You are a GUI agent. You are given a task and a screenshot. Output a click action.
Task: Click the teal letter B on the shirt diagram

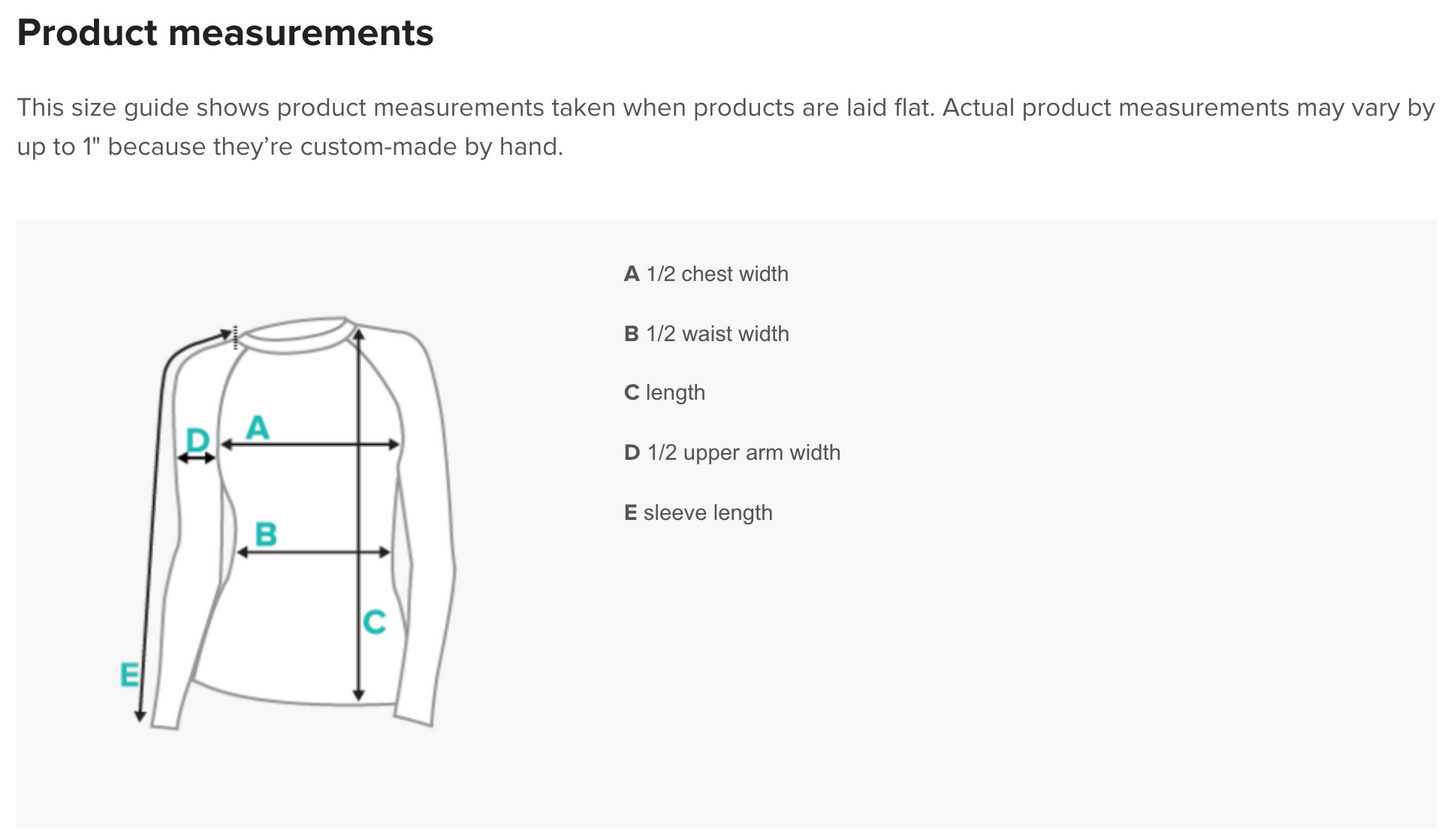pyautogui.click(x=265, y=534)
